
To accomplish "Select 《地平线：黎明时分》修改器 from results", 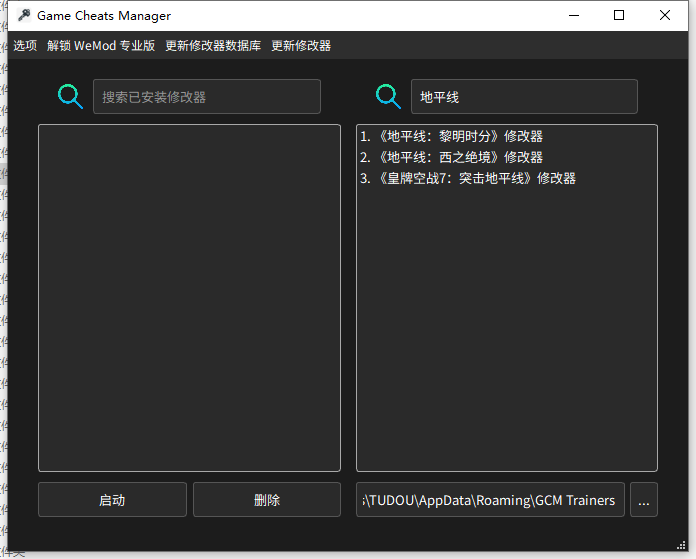I will point(451,136).
